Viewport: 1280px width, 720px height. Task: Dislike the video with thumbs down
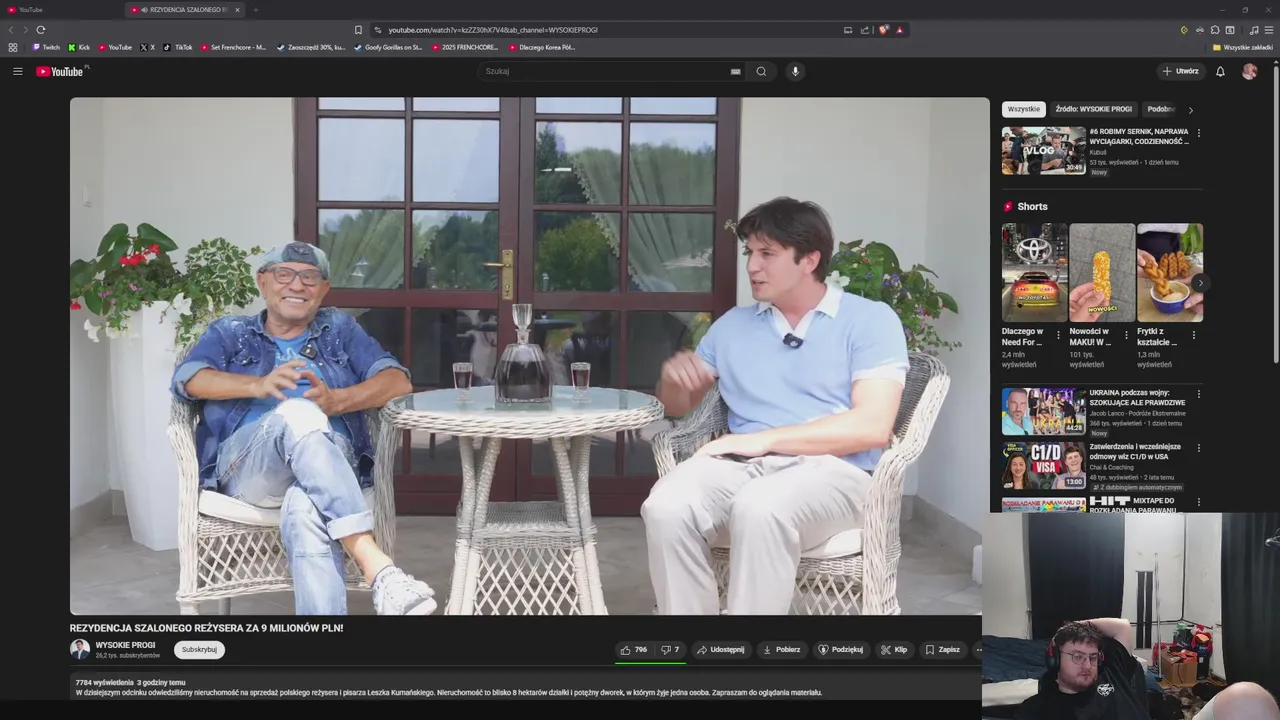coord(670,650)
